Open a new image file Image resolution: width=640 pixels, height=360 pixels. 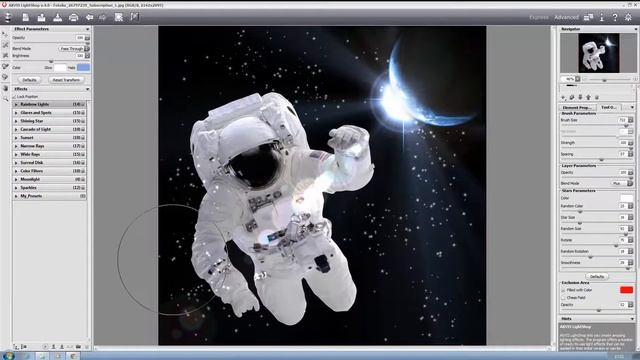(25, 17)
